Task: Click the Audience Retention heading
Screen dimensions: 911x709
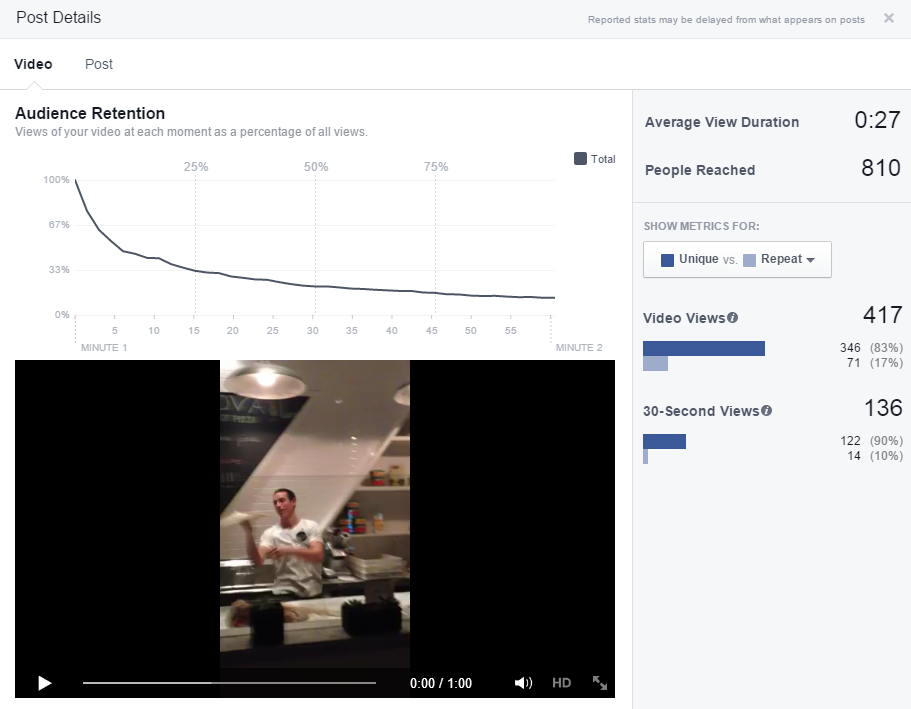Action: [x=90, y=113]
